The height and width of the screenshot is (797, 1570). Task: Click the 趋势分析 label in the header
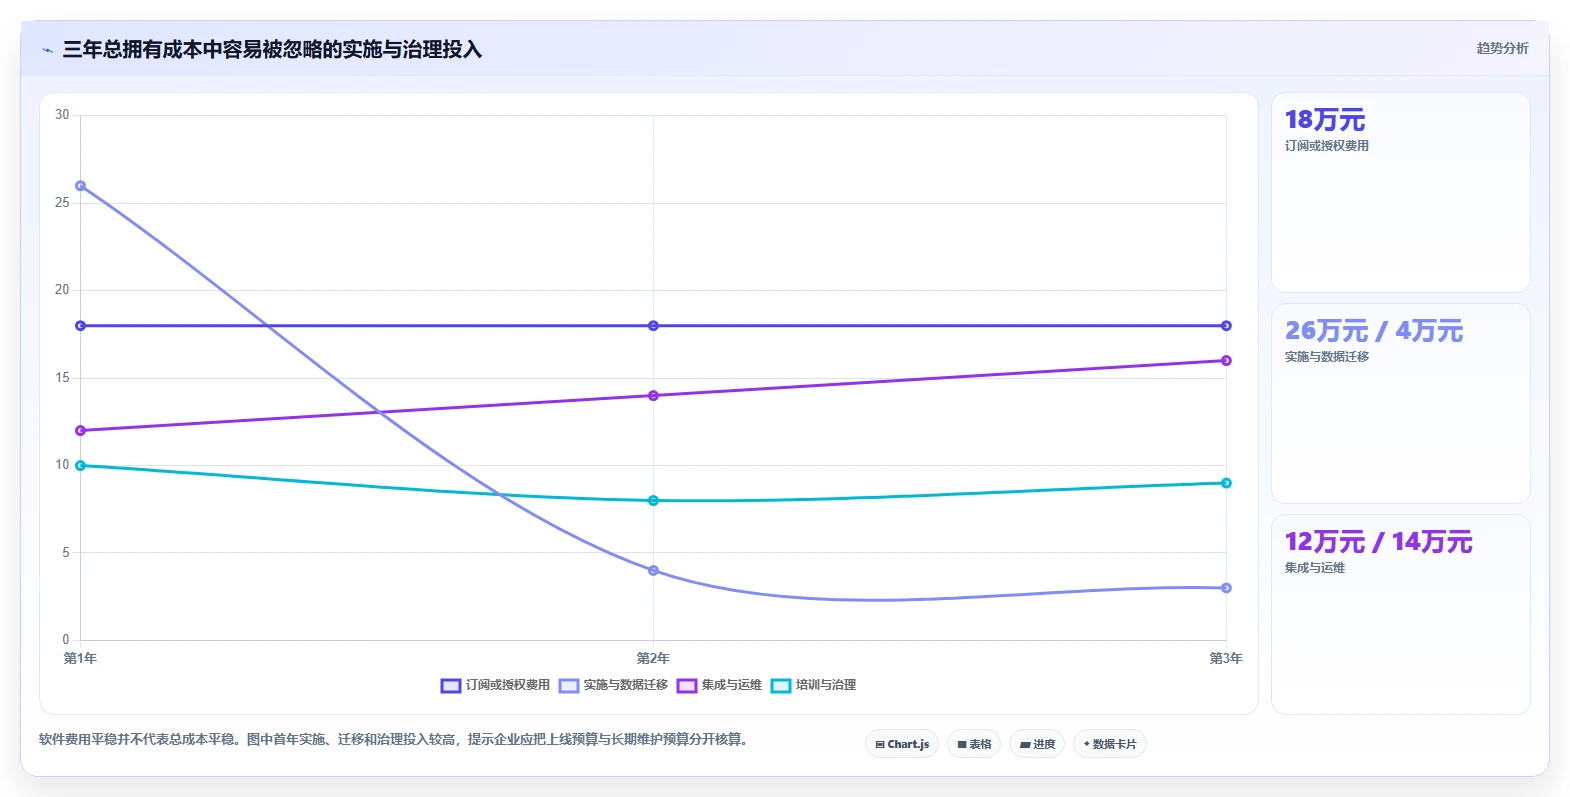click(x=1502, y=48)
